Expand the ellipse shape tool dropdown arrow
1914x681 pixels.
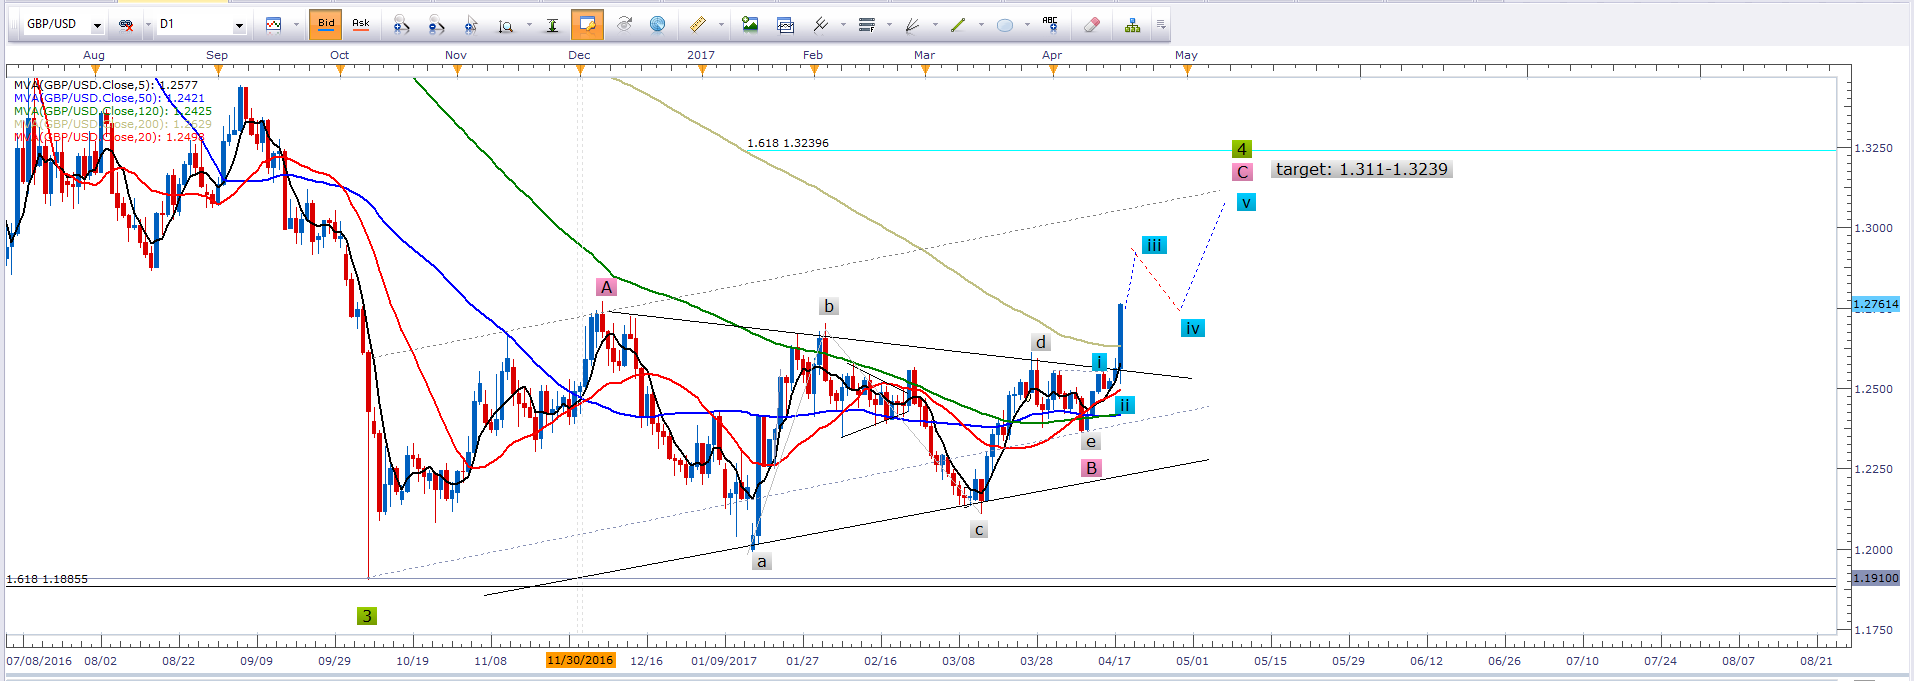[x=1026, y=24]
